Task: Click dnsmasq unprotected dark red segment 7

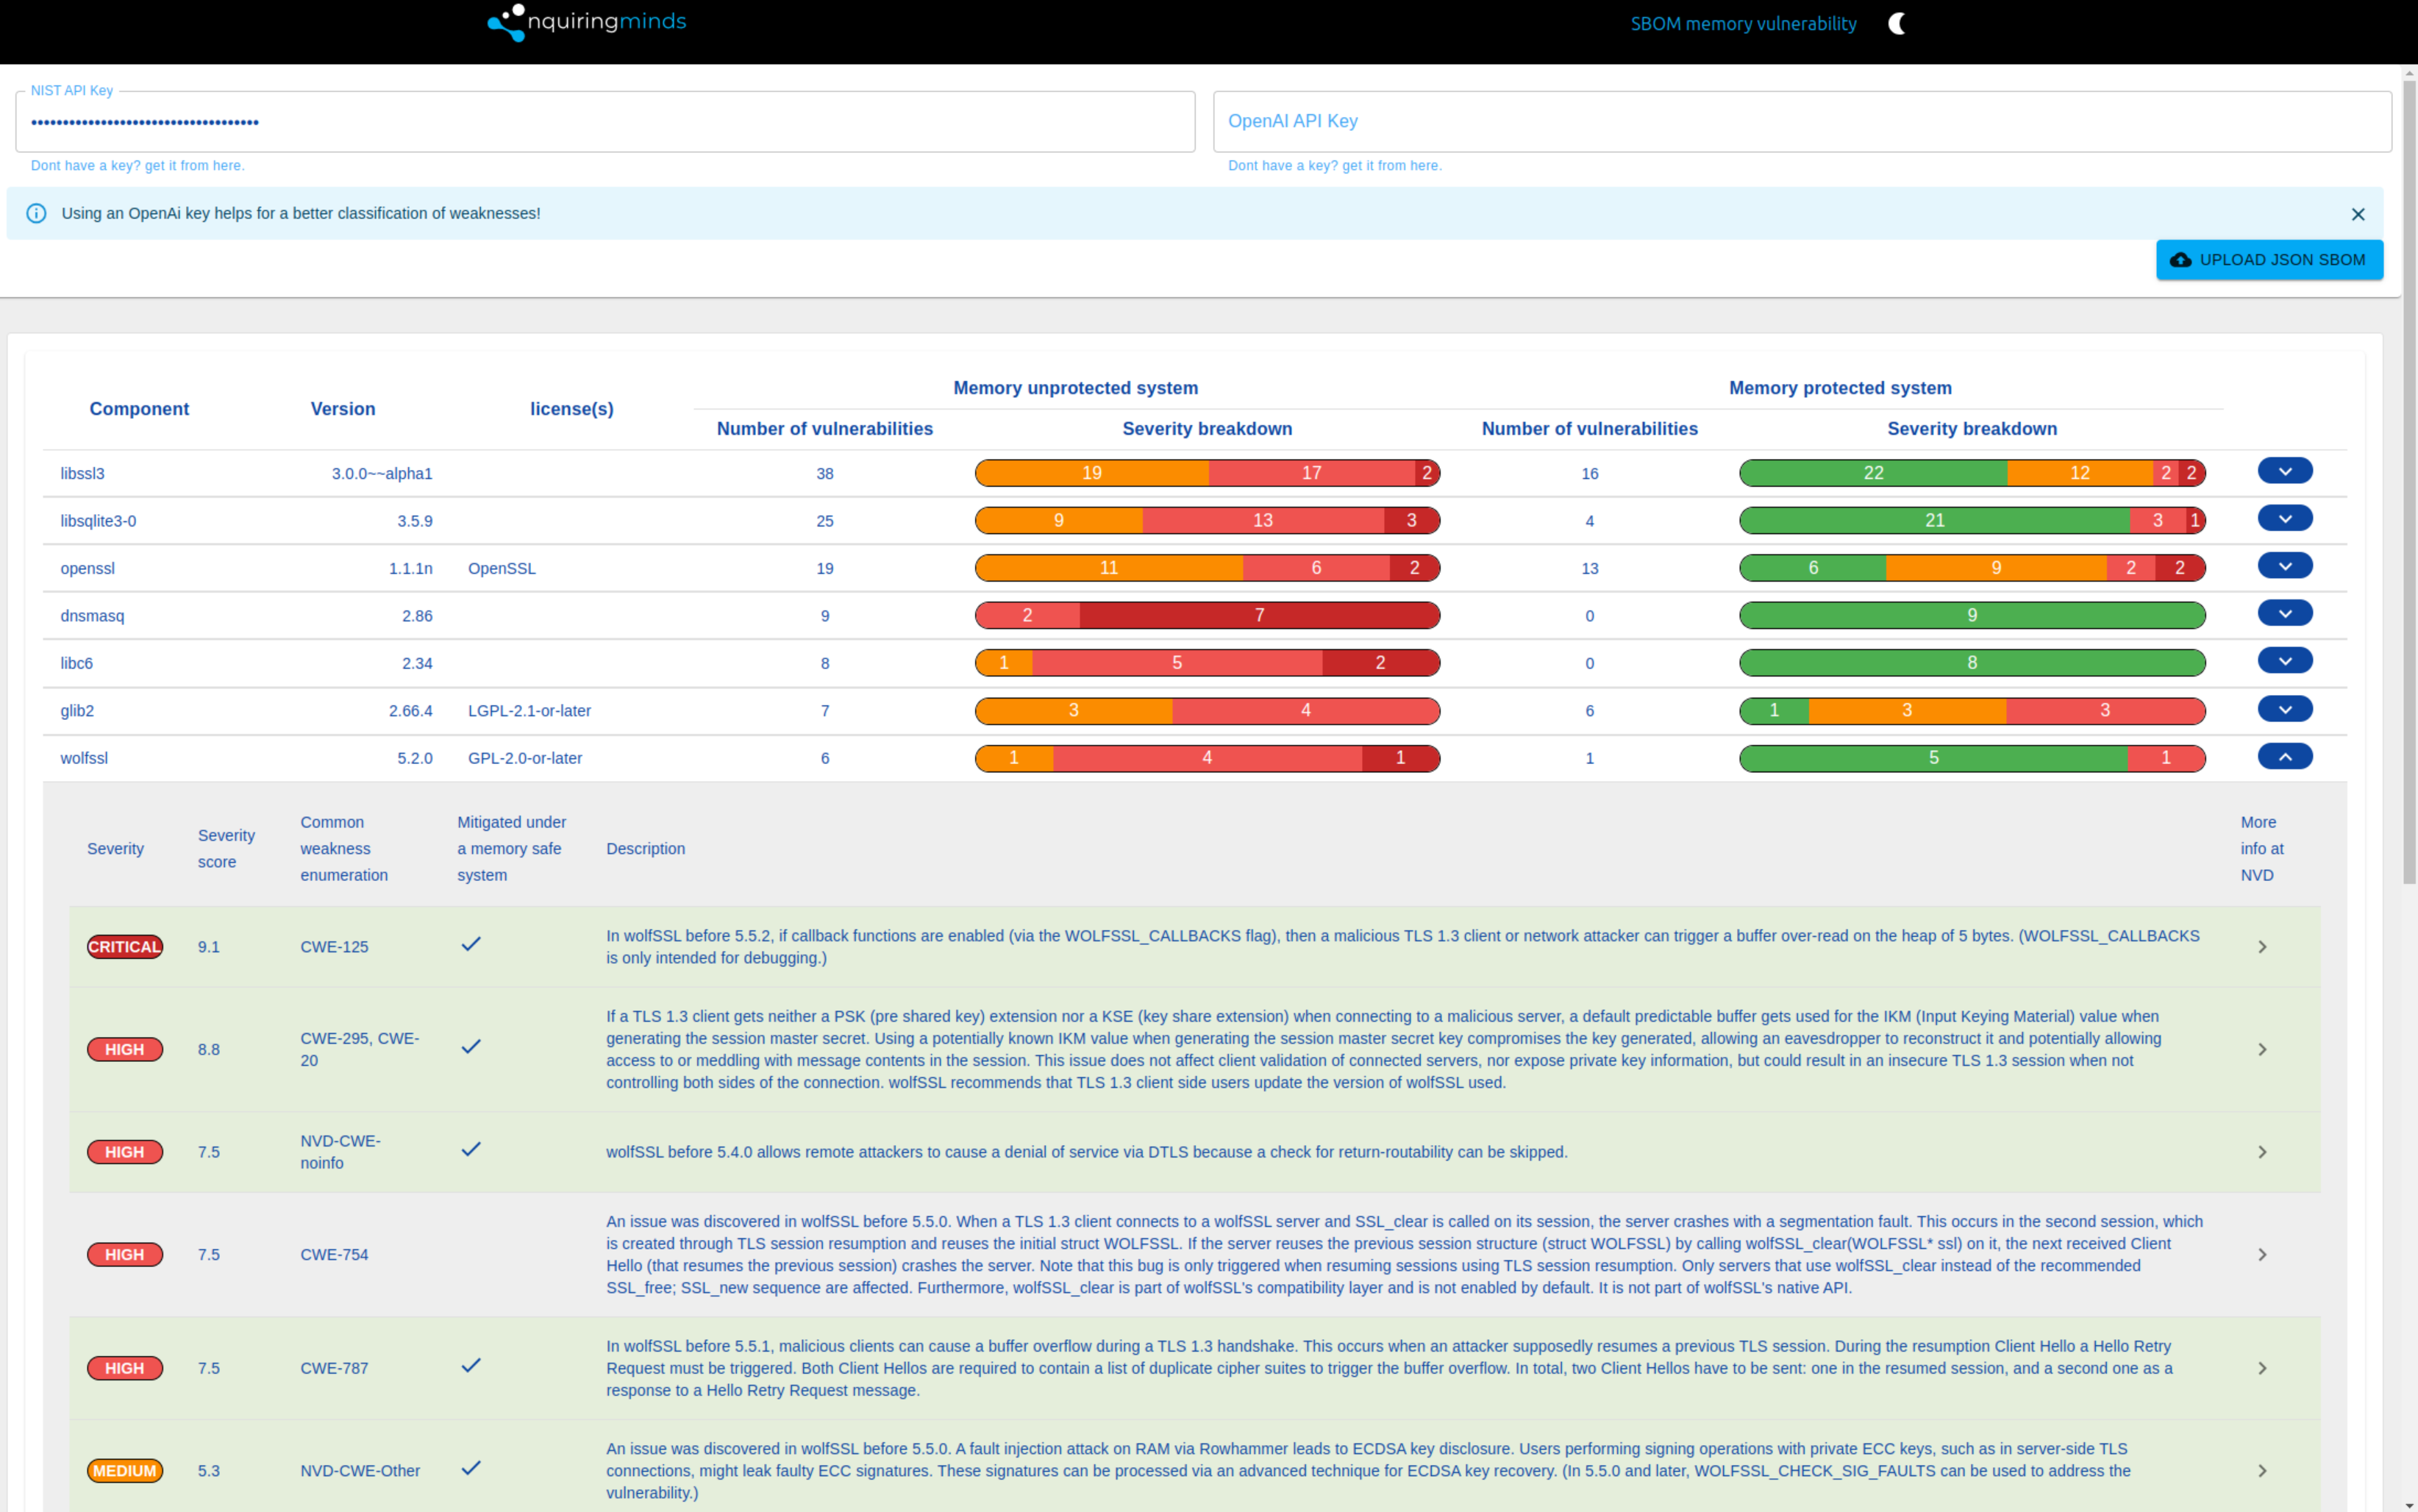Action: [1259, 615]
